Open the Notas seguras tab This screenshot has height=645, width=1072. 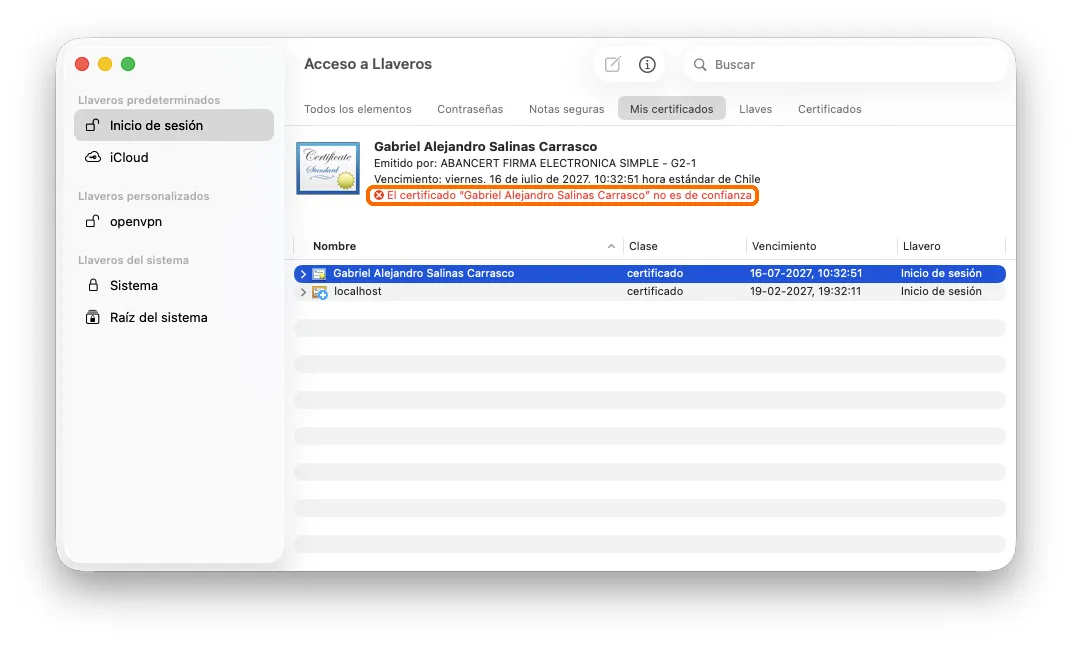click(567, 109)
